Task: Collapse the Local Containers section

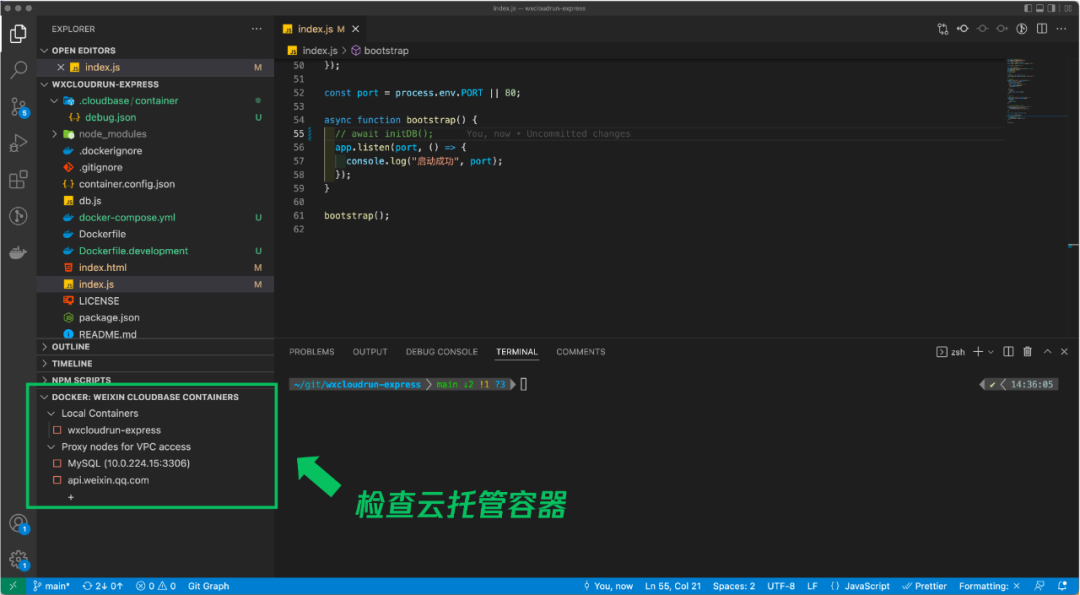Action: pyautogui.click(x=52, y=413)
